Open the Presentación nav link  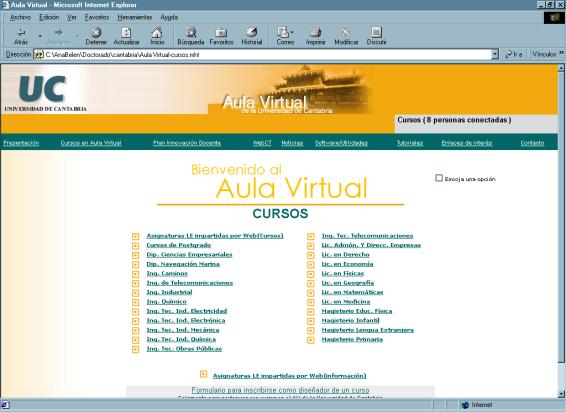coord(21,143)
